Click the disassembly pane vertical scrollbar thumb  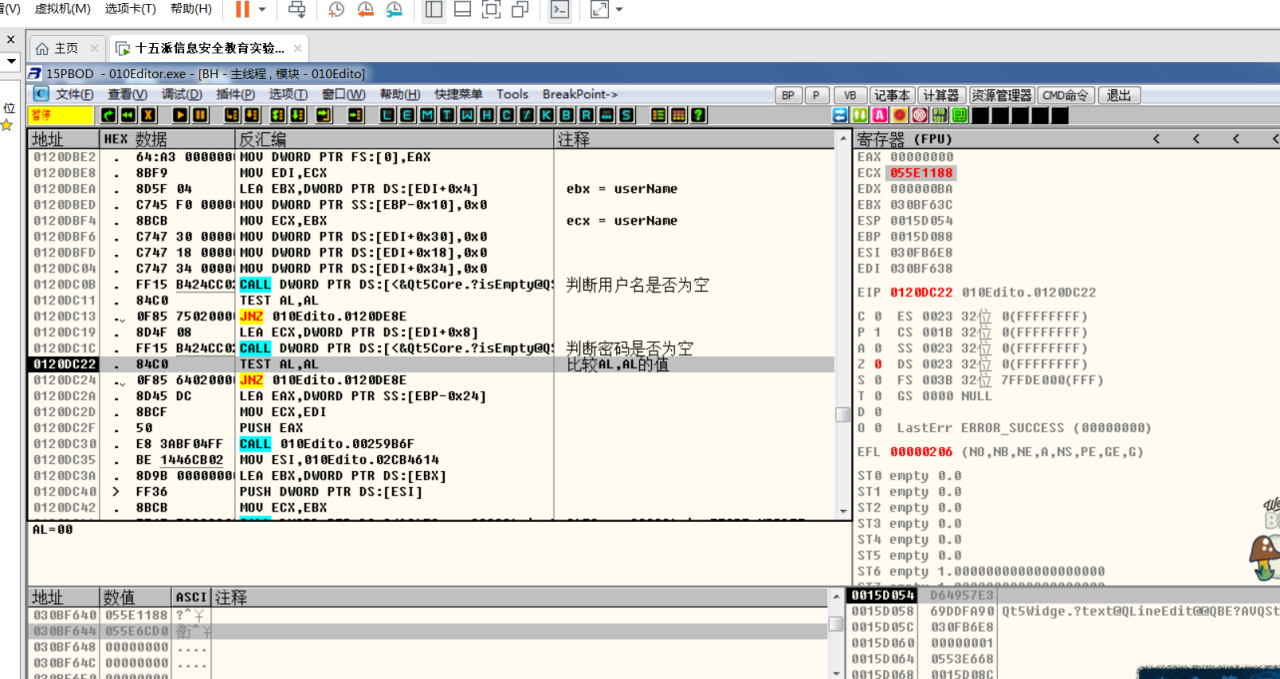point(843,414)
